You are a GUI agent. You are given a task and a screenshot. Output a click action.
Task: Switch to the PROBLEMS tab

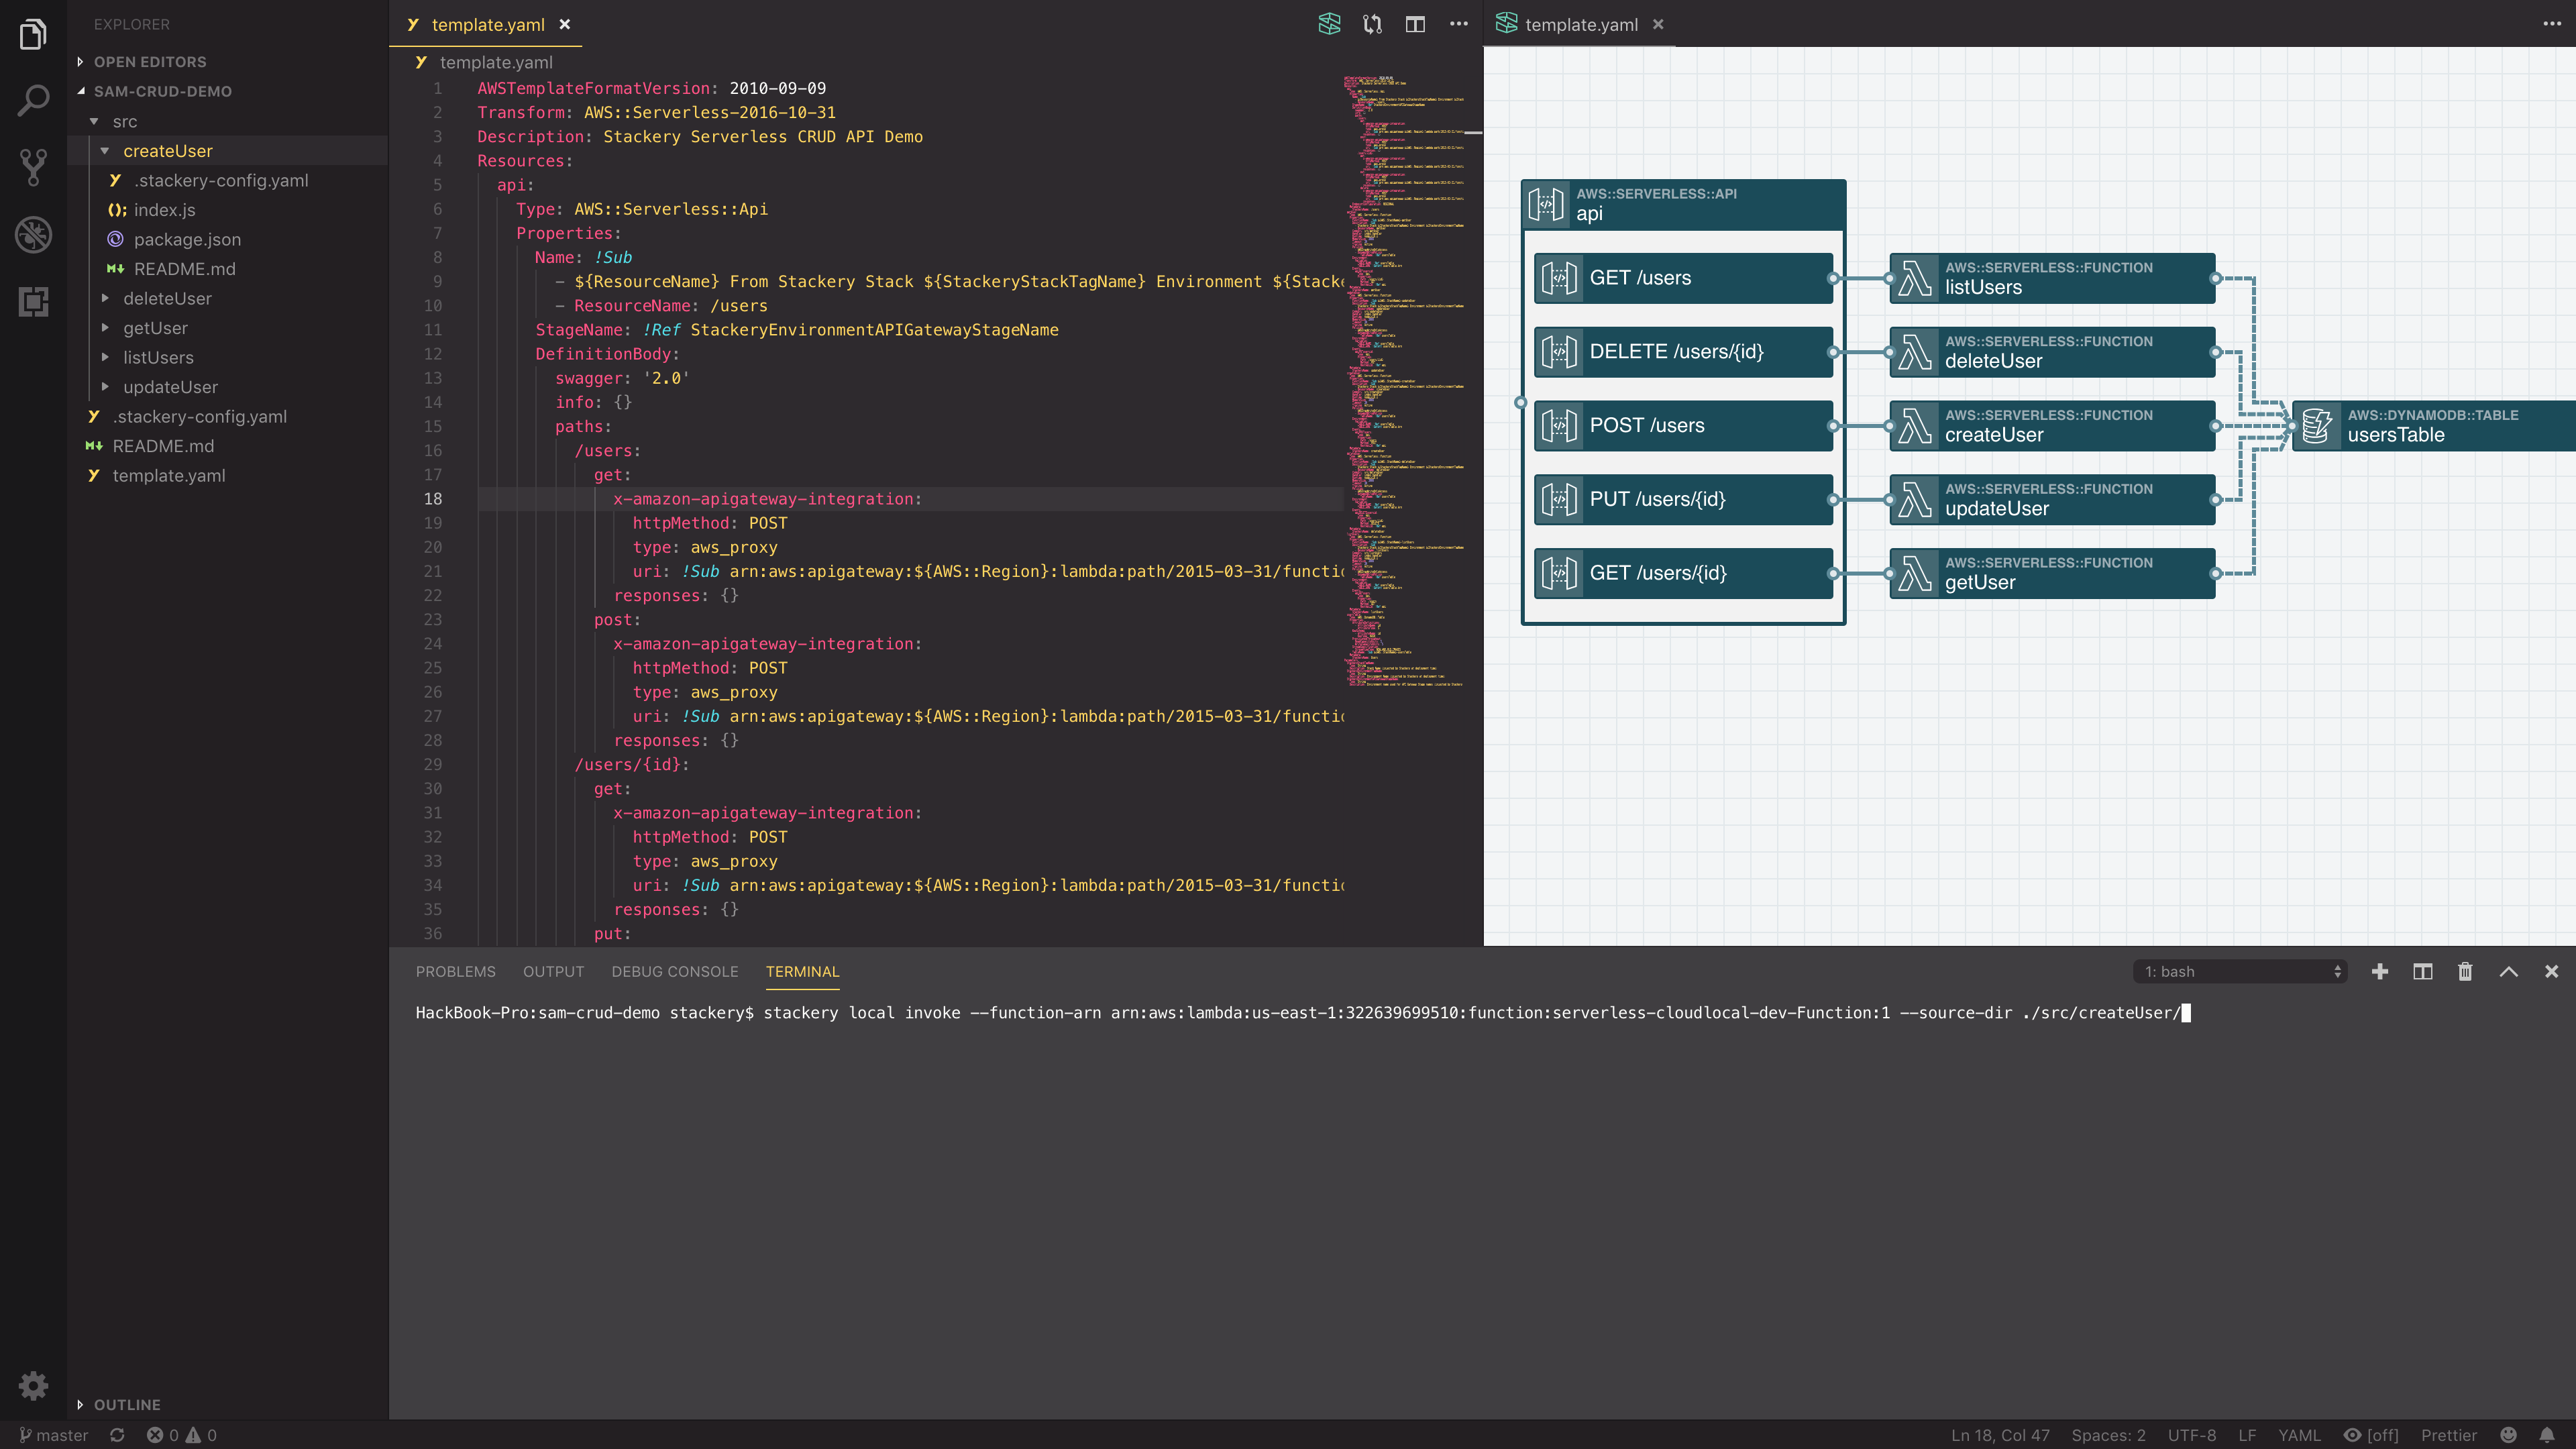click(455, 971)
